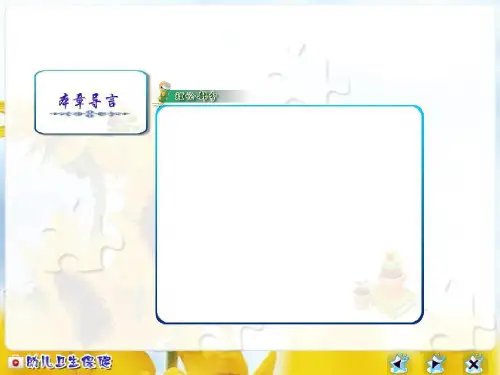Image resolution: width=500 pixels, height=375 pixels.
Task: Click the yellow ribbon at left edge
Action: [2, 118]
